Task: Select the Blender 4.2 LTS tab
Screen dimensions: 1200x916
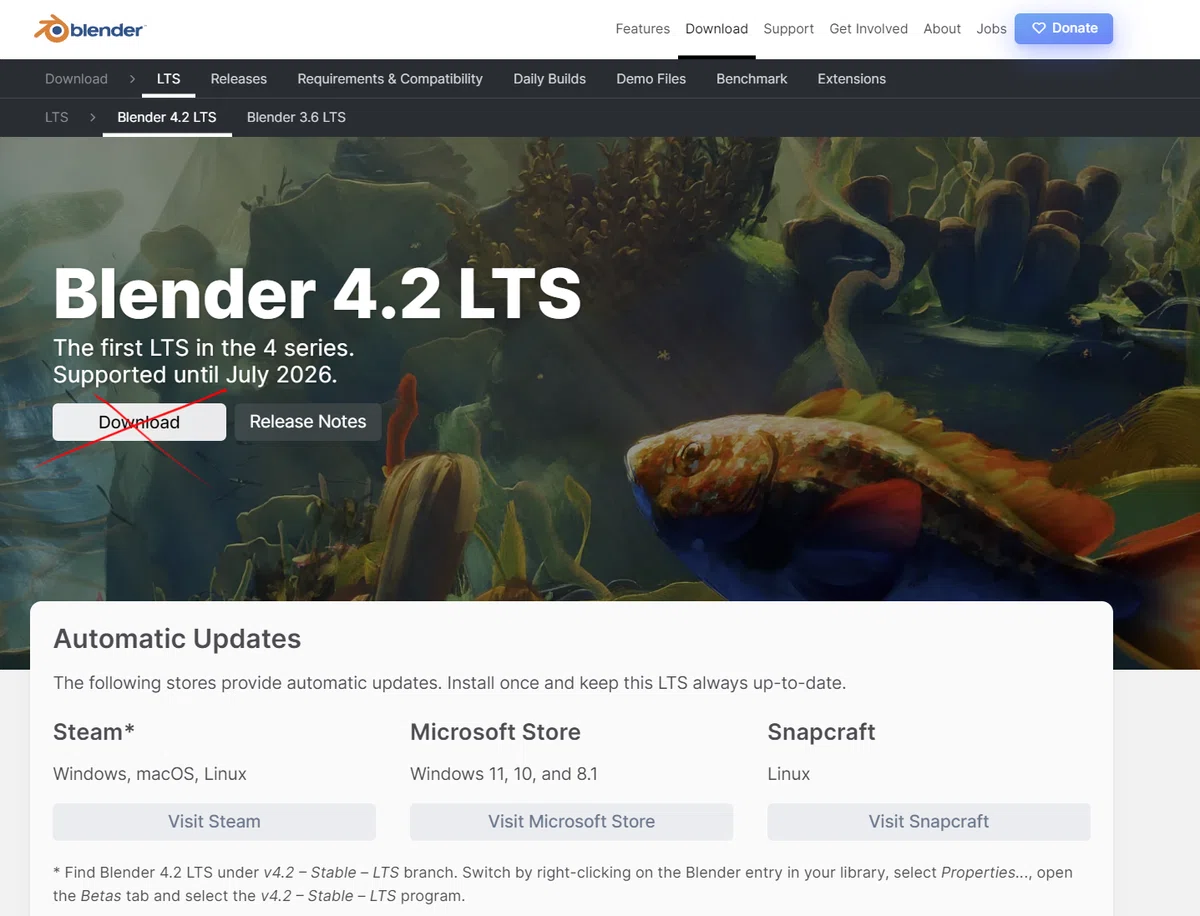Action: click(x=167, y=117)
